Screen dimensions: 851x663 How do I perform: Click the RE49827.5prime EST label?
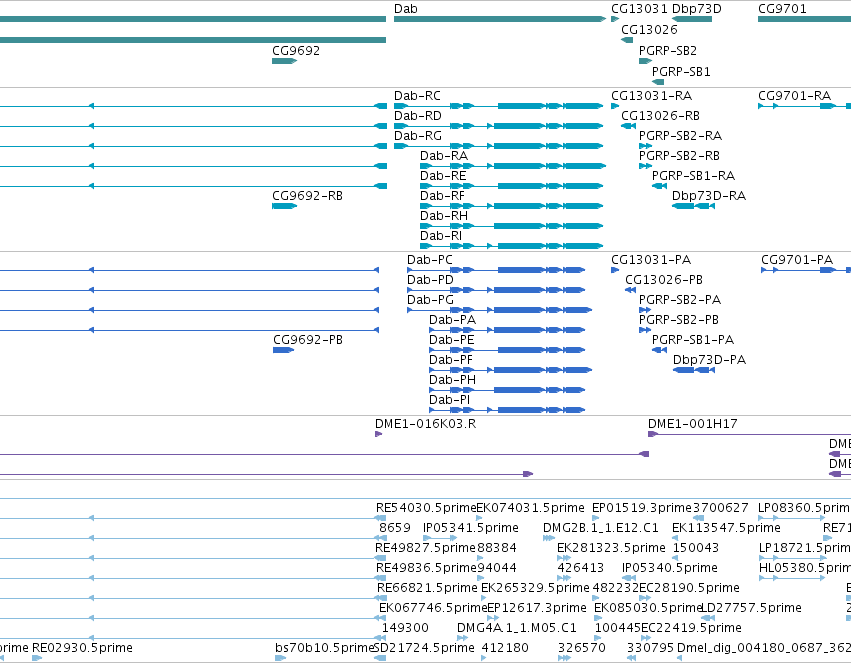coord(426,548)
